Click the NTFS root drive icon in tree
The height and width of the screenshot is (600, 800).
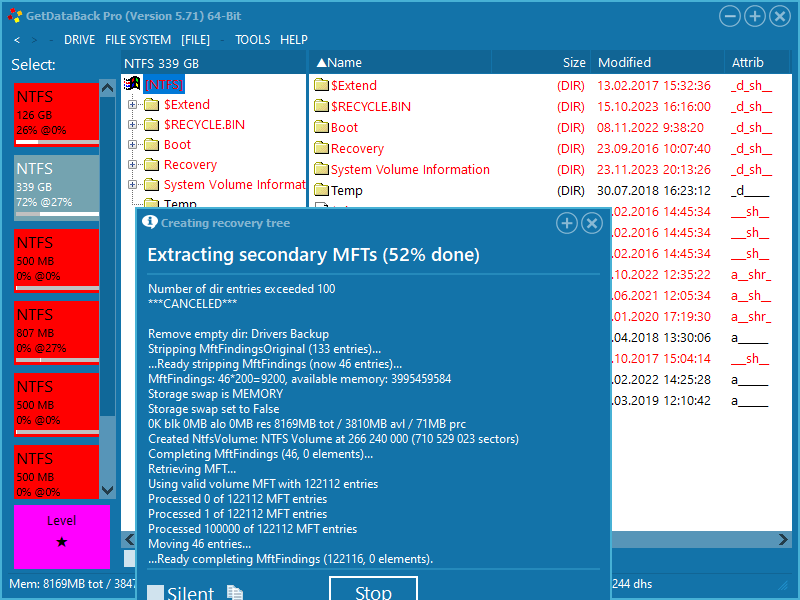[x=133, y=85]
